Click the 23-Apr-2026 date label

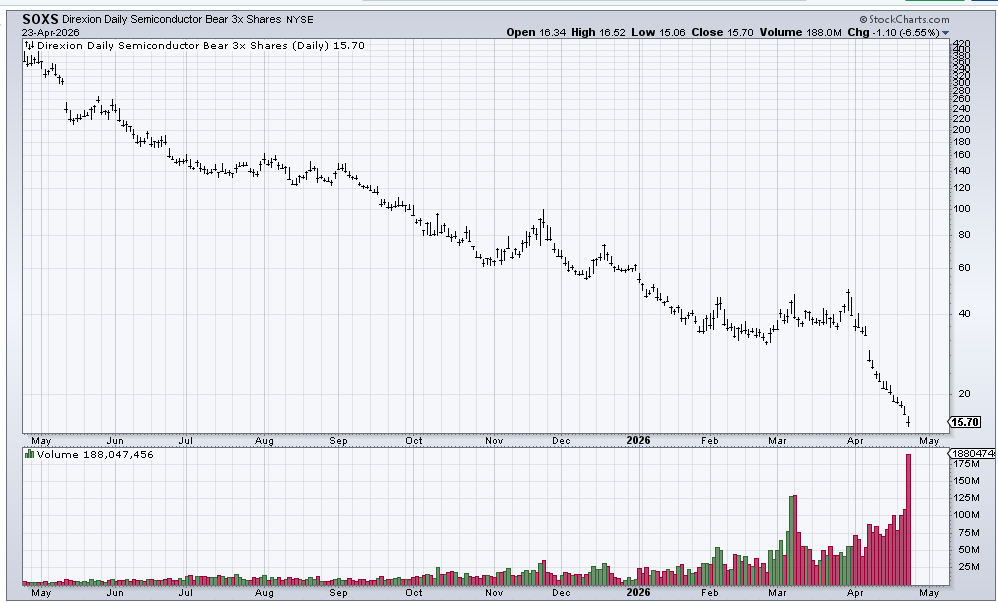pyautogui.click(x=50, y=32)
